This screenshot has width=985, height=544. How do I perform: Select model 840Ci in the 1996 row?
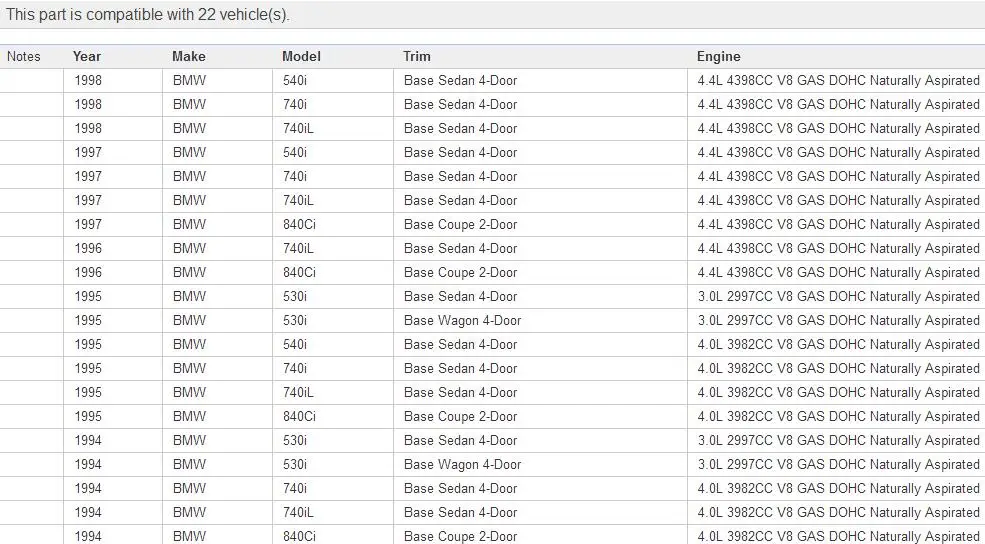point(299,272)
